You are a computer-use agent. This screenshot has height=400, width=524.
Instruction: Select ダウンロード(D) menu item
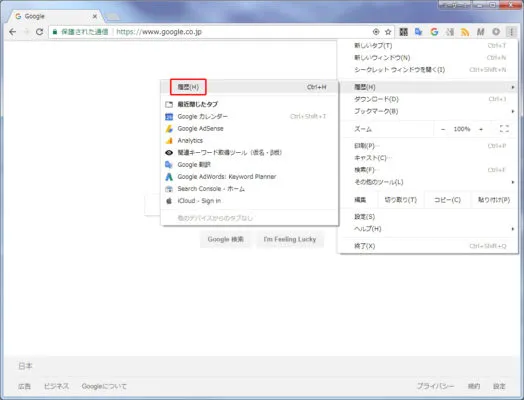[428, 99]
